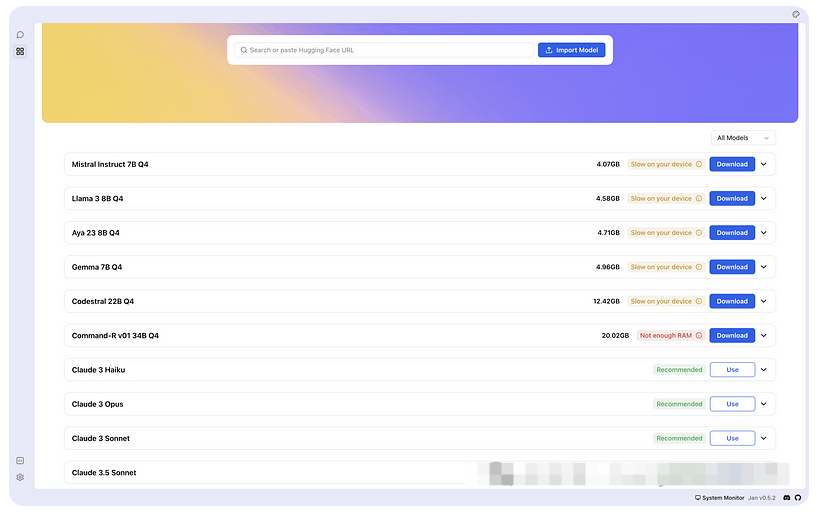Image resolution: width=825 pixels, height=516 pixels.
Task: Click the Claude 3 Opus model name
Action: 97,404
